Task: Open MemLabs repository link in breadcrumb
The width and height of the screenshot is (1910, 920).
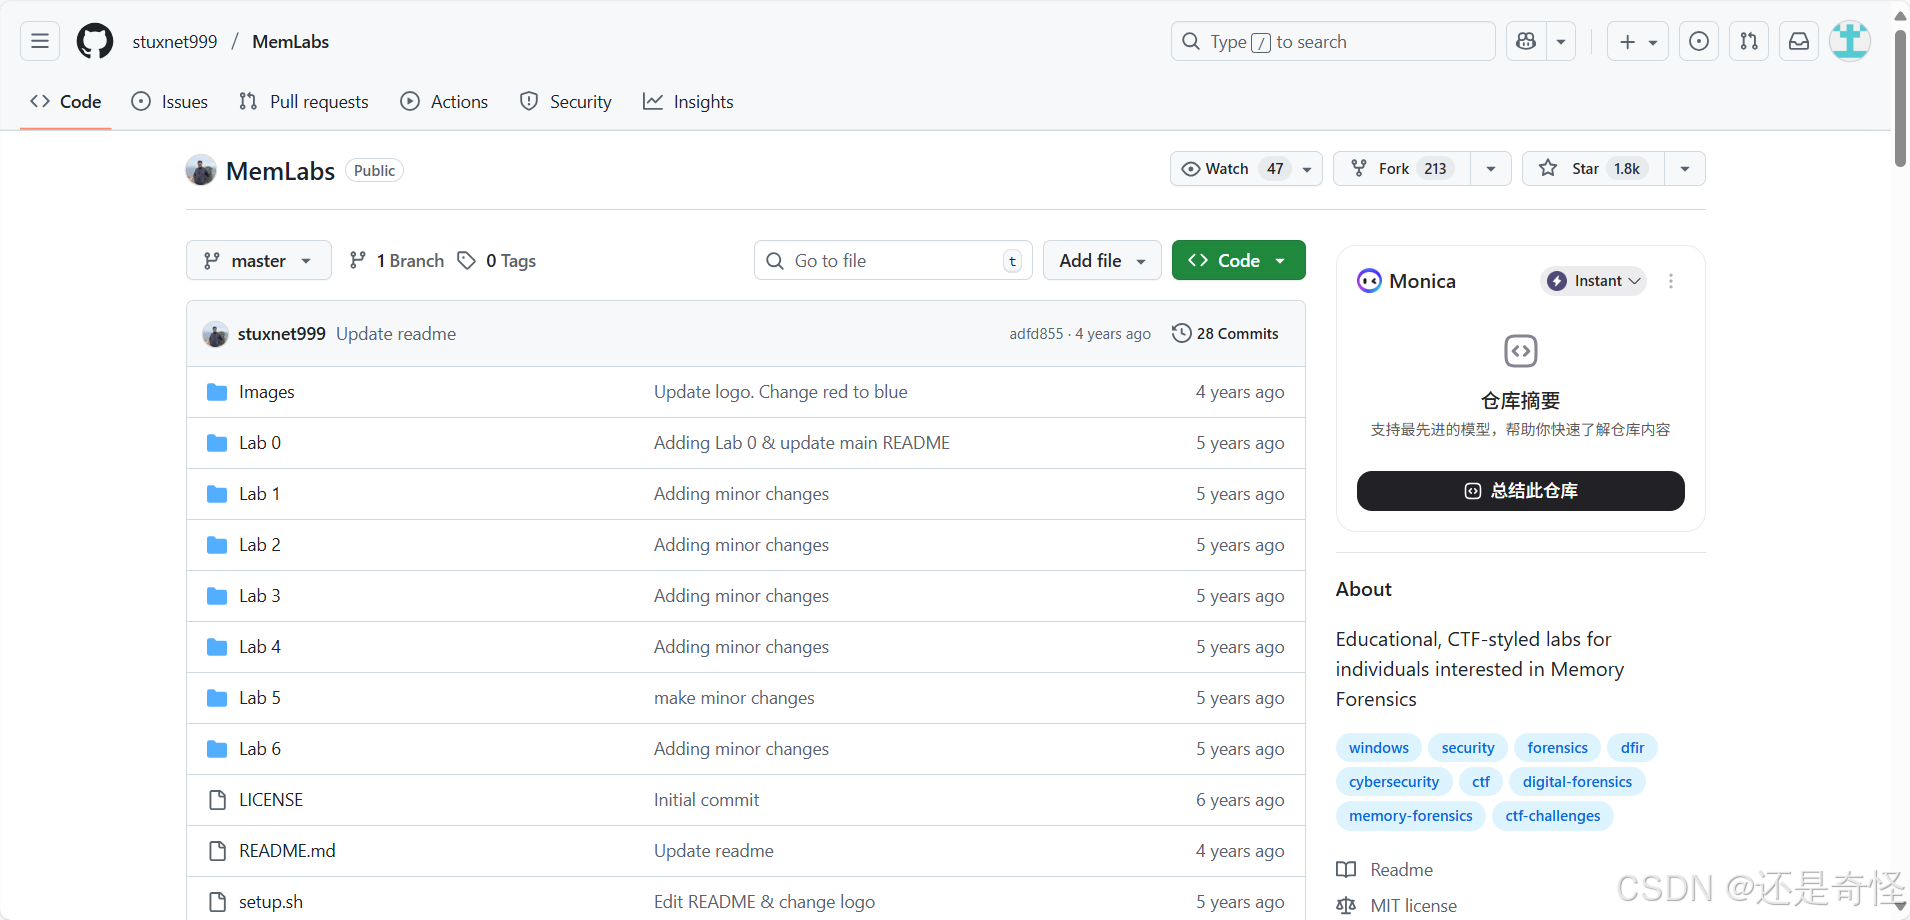Action: pyautogui.click(x=291, y=41)
